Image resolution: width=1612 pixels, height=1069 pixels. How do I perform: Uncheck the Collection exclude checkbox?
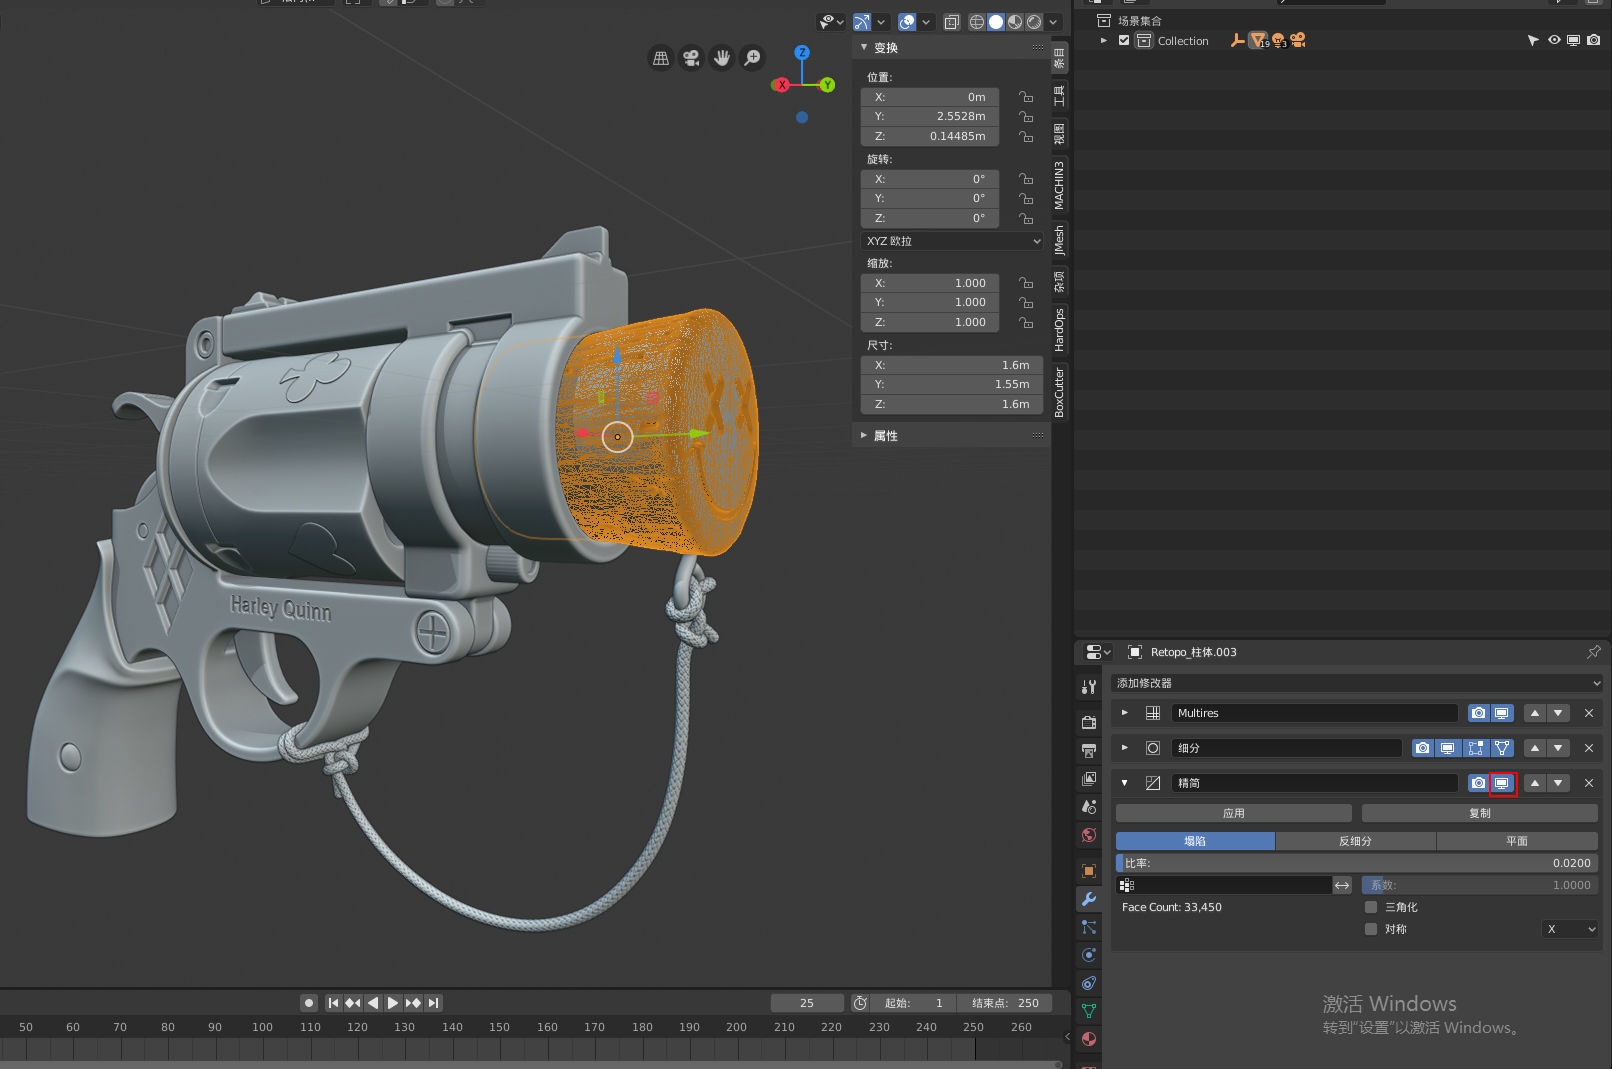[1124, 41]
